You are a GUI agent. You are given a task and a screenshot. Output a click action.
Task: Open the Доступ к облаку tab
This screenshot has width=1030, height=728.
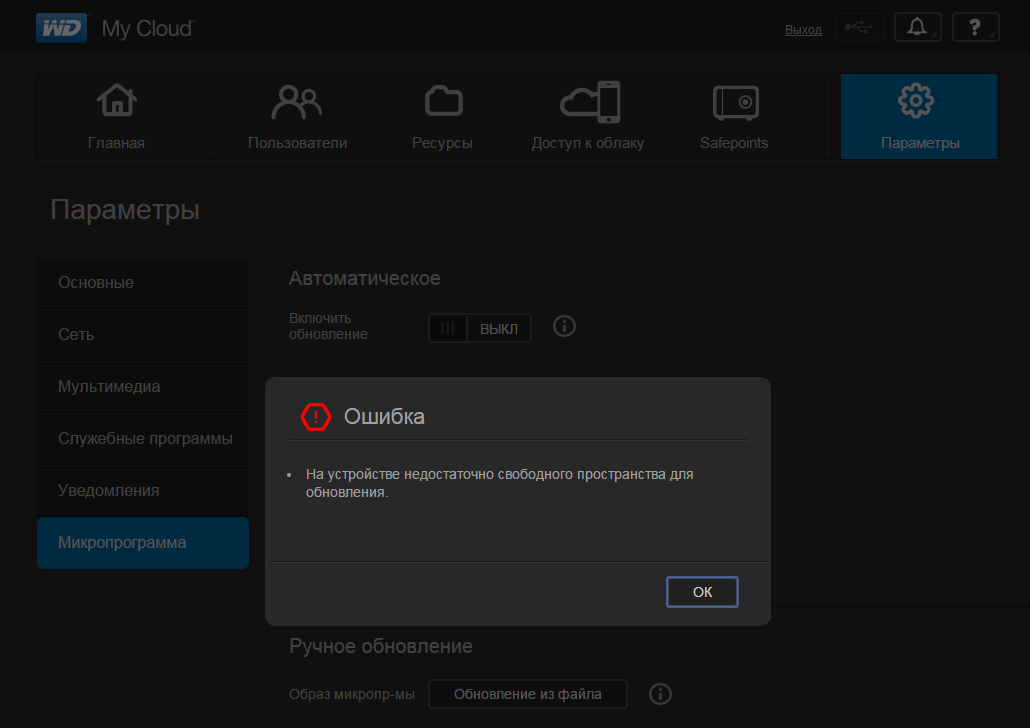pos(588,116)
